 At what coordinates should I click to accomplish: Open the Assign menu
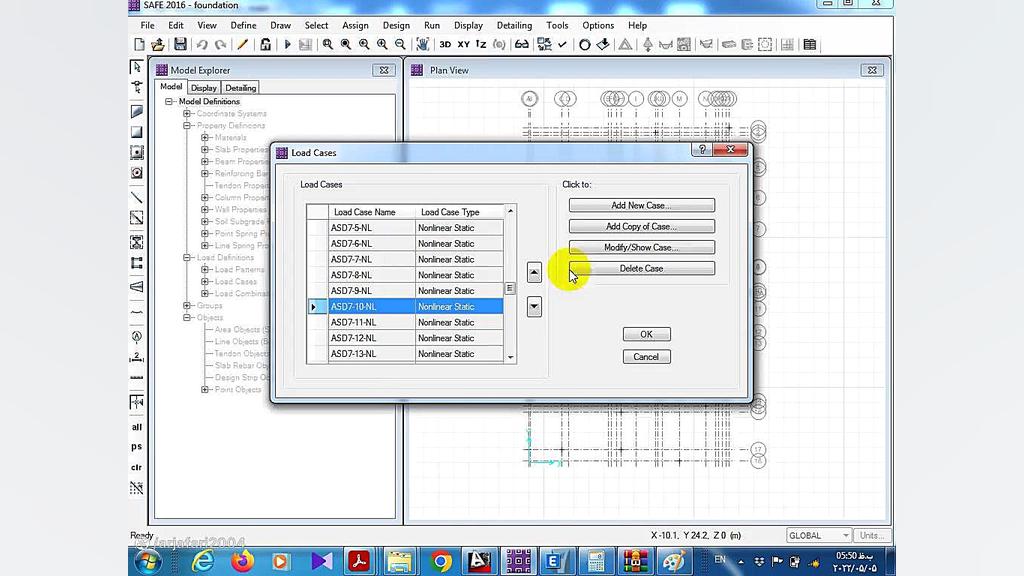coord(355,25)
